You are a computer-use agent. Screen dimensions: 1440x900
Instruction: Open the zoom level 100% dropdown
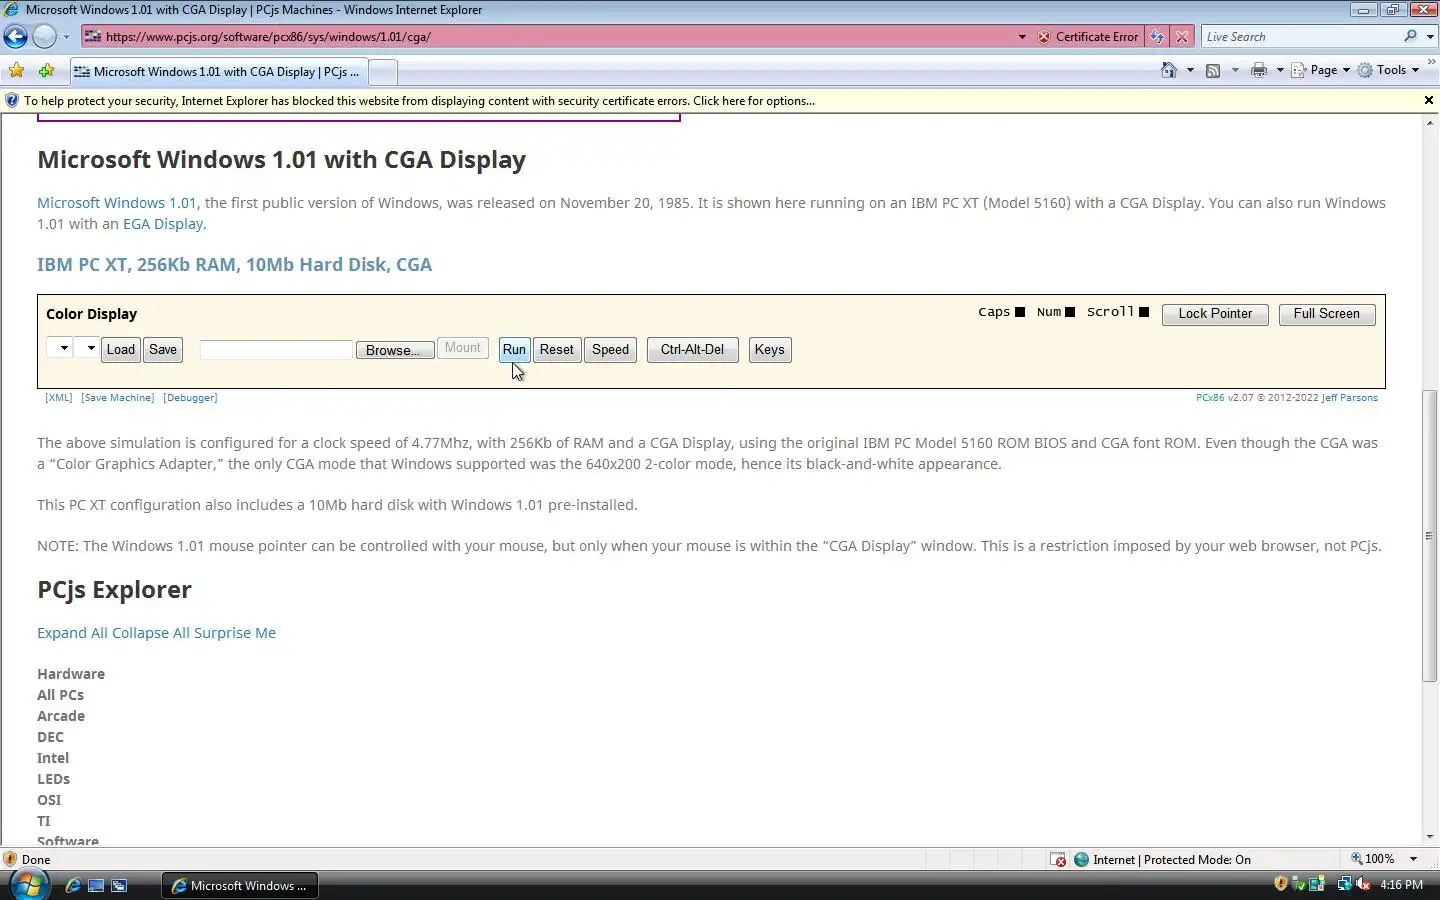tap(1413, 859)
